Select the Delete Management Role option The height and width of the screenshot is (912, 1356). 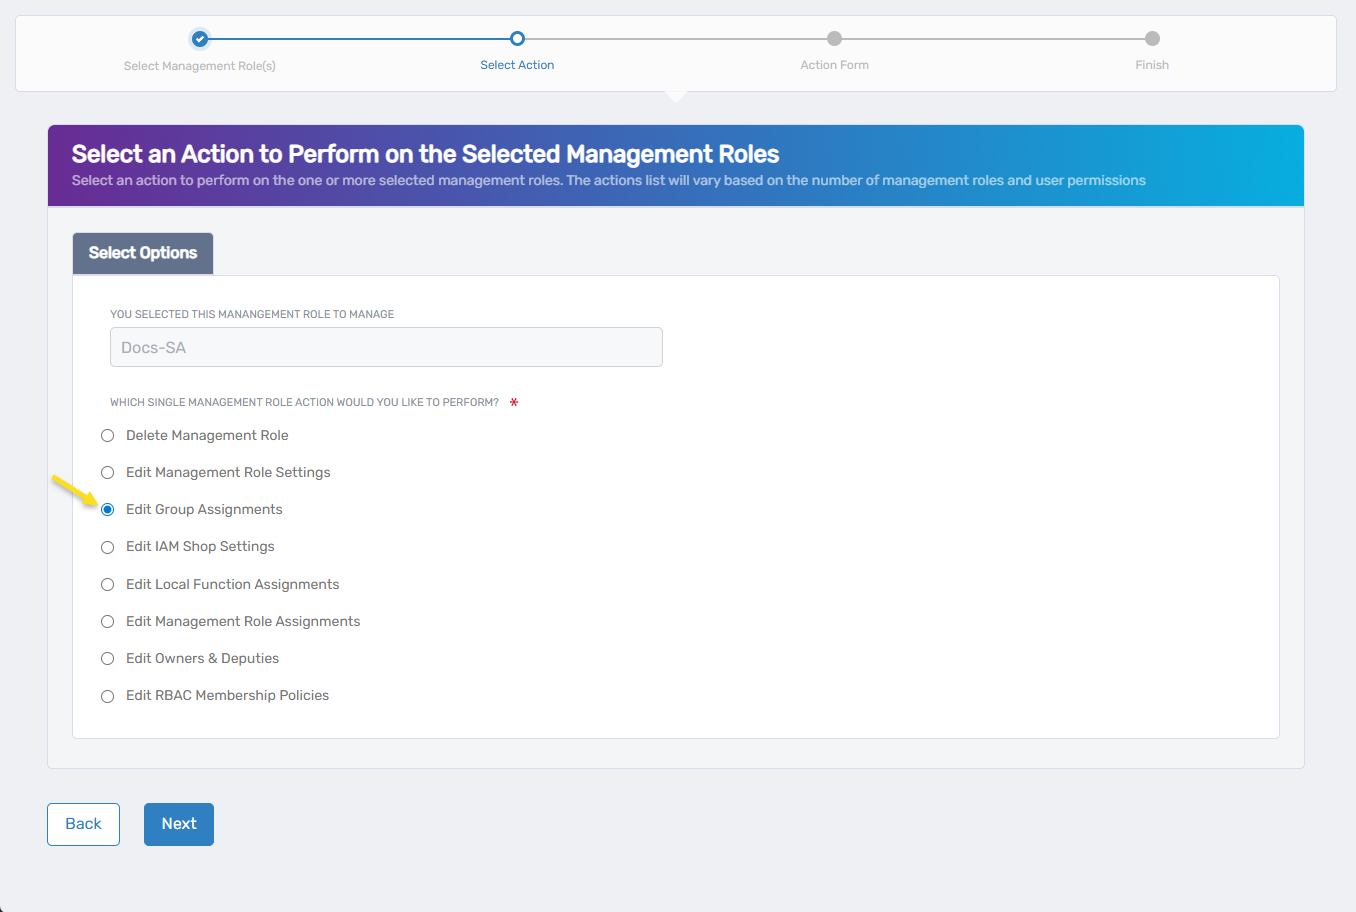pyautogui.click(x=108, y=436)
